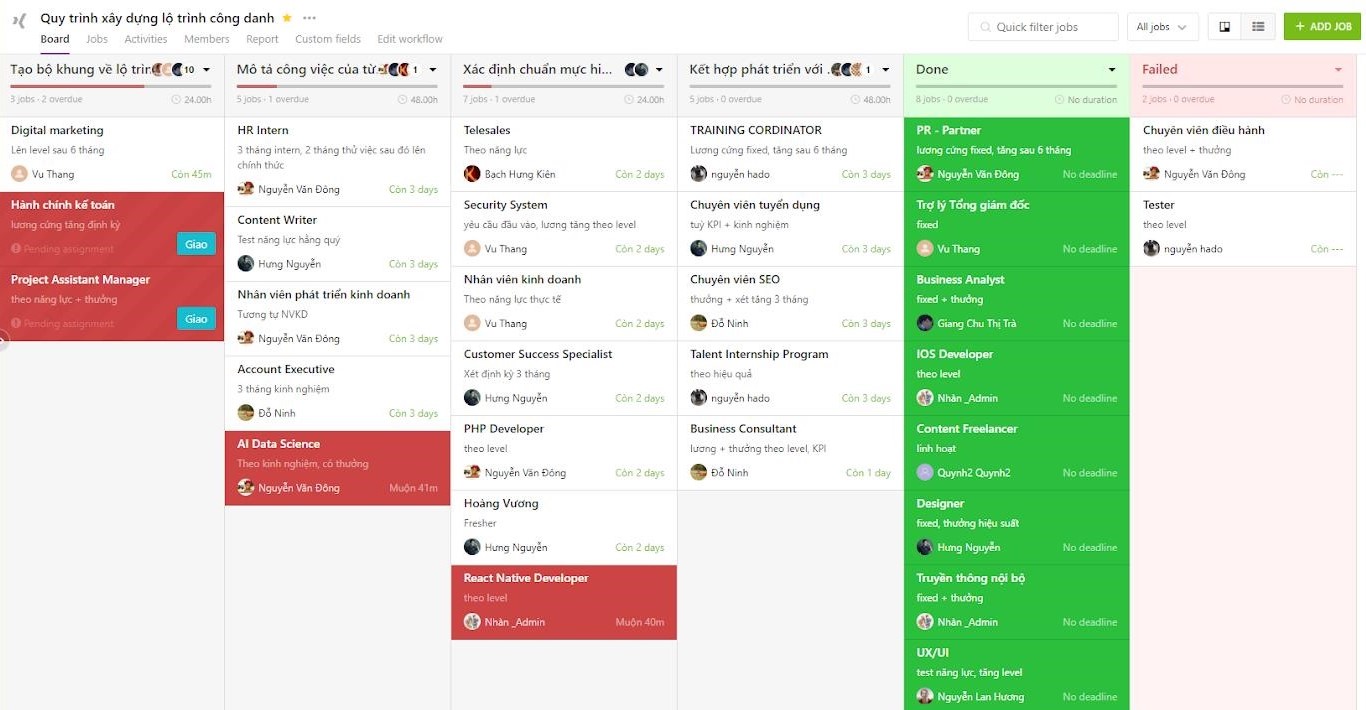Click avatar on PR - Partner card

click(925, 174)
